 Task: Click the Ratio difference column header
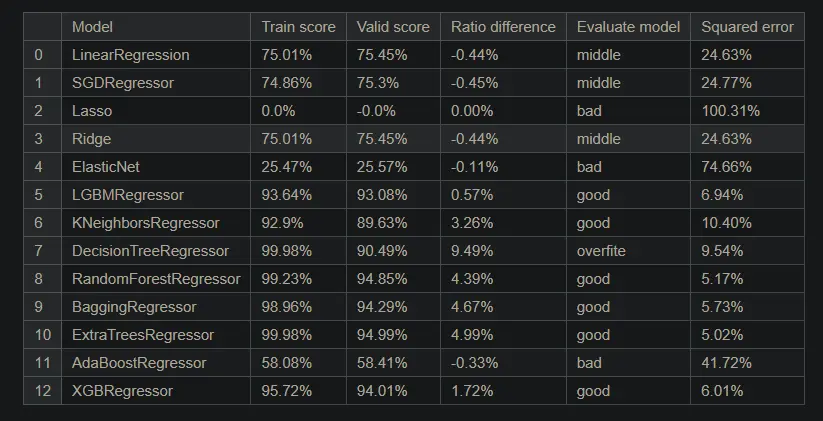[x=503, y=27]
